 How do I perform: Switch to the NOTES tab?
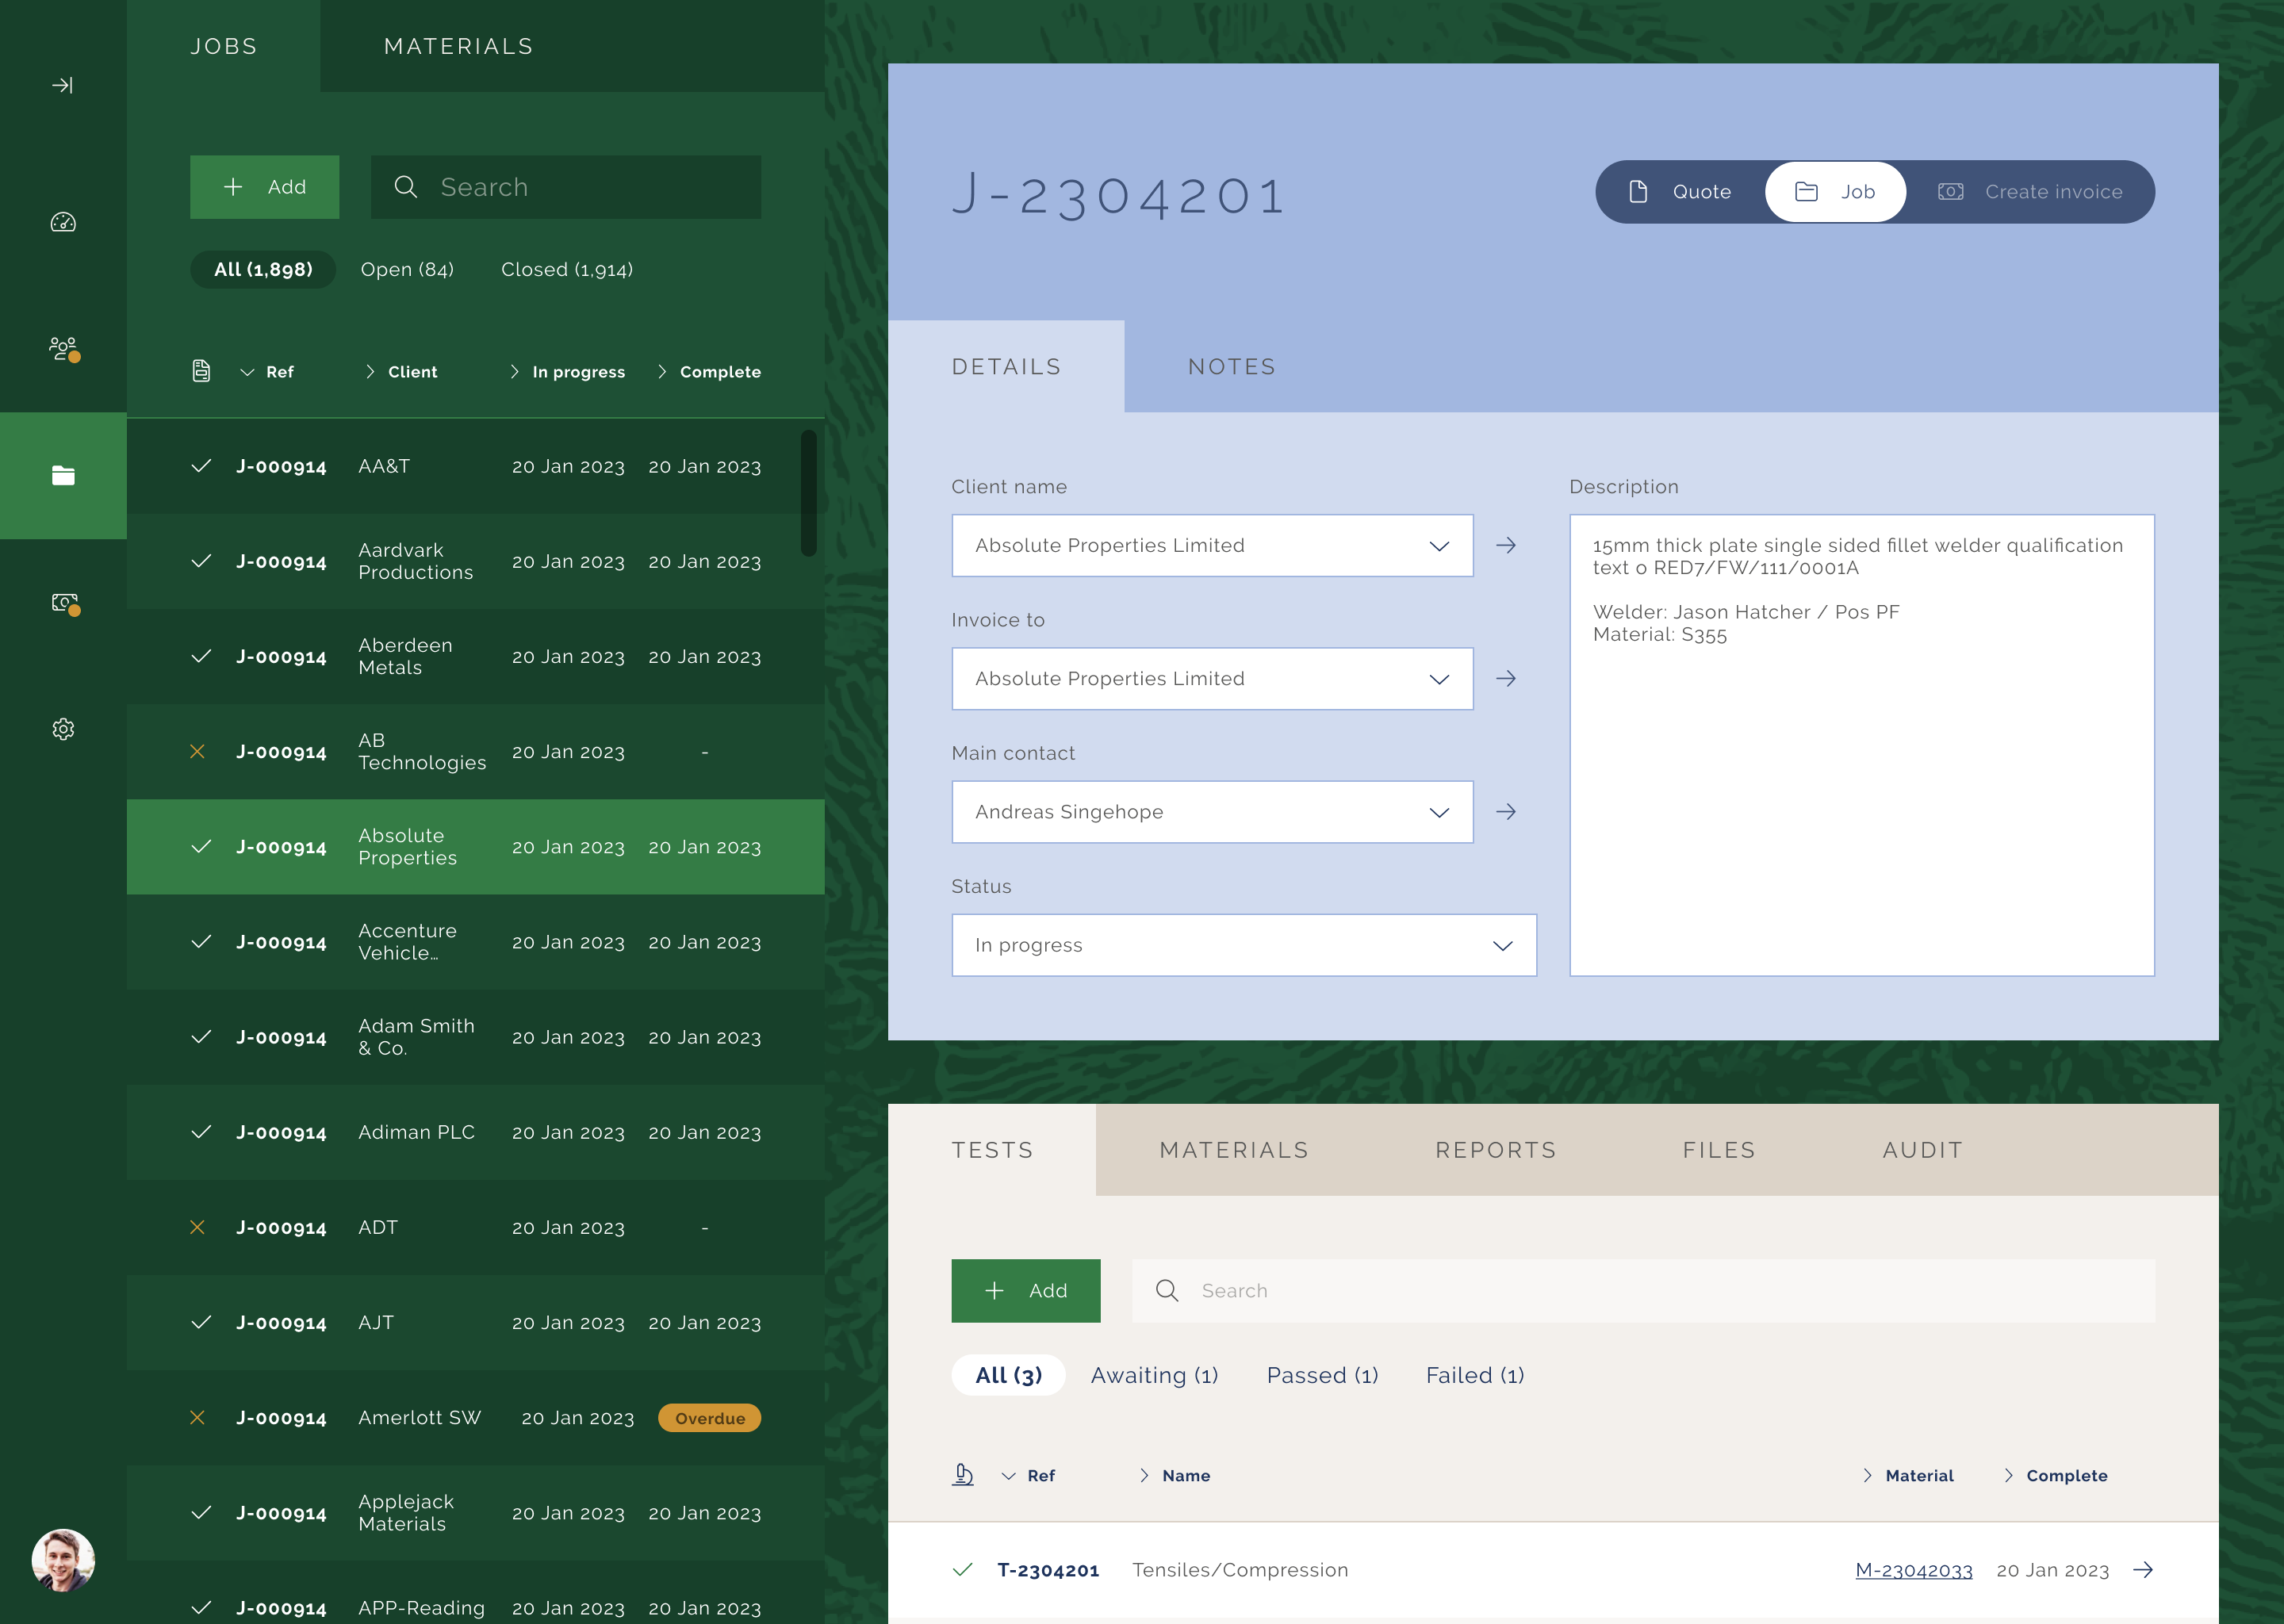pyautogui.click(x=1231, y=367)
